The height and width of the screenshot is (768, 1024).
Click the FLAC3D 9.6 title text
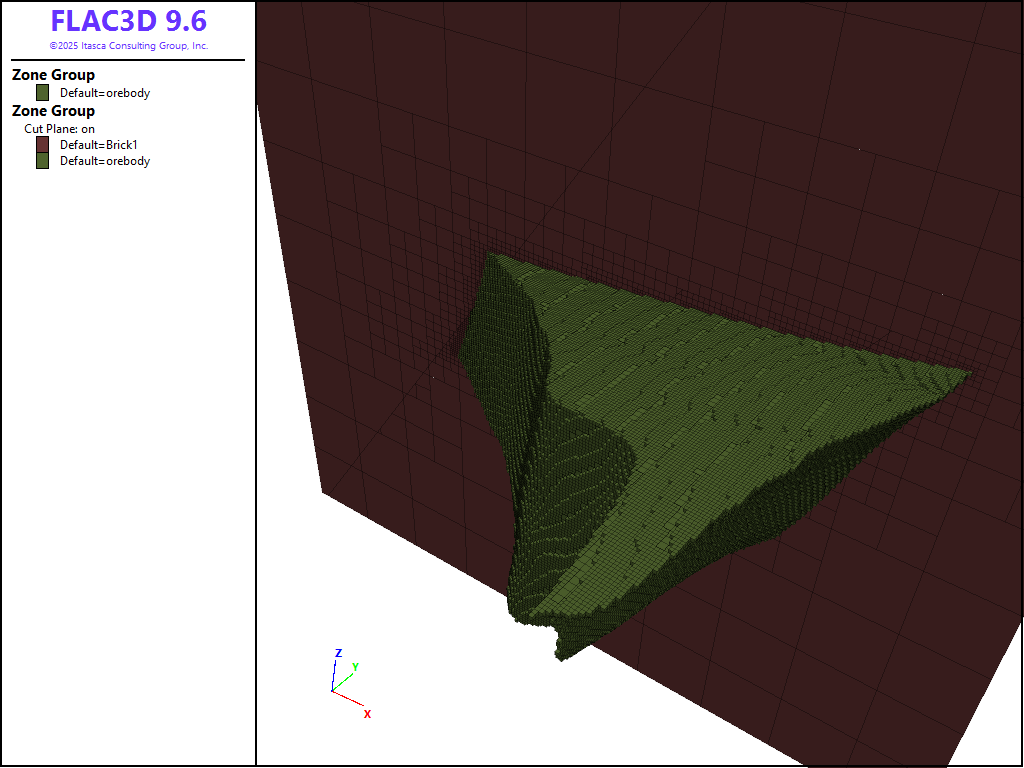[x=128, y=21]
